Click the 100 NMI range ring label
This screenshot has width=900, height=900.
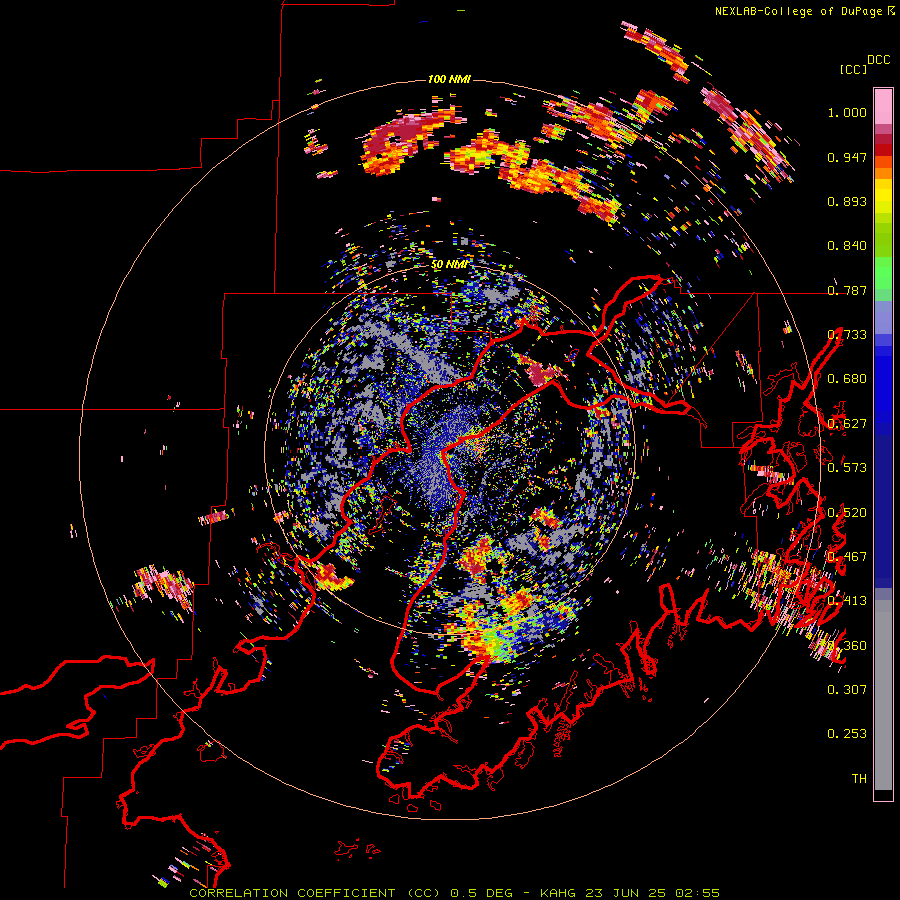coord(448,79)
